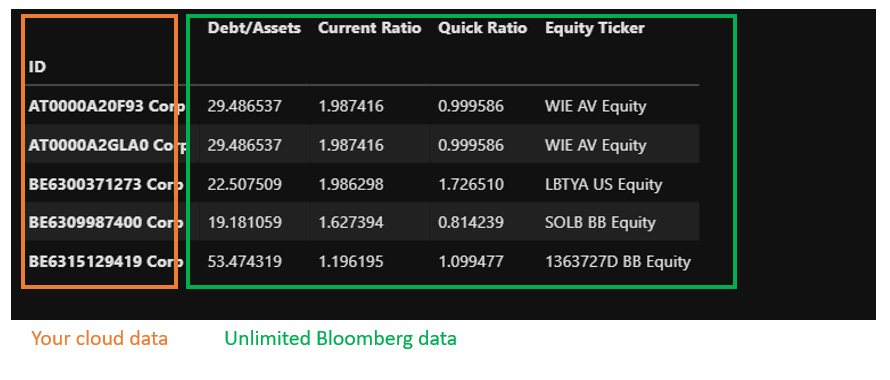Screen dimensions: 890x380
Task: Click the Debt/Assets value 53.474319
Action: [x=245, y=262]
